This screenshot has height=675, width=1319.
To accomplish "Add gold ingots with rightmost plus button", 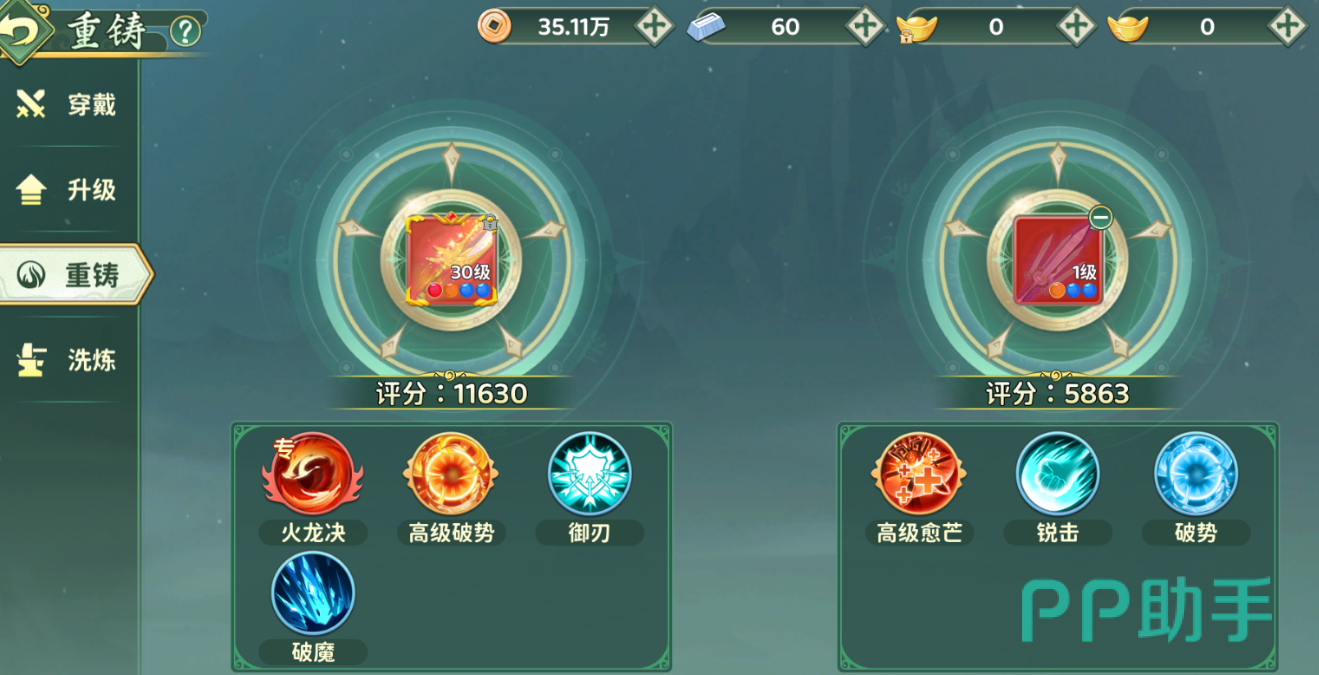I will [x=1287, y=26].
